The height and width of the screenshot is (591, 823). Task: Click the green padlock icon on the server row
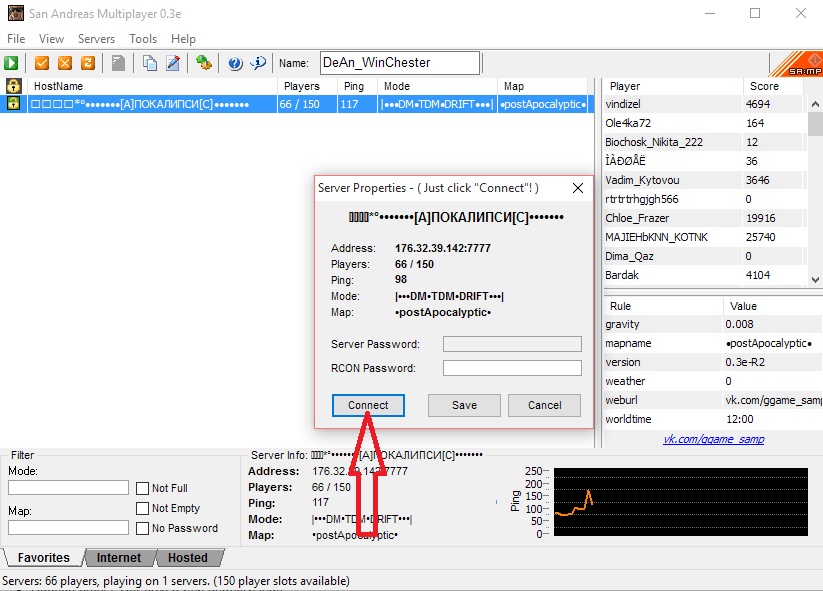coord(13,104)
